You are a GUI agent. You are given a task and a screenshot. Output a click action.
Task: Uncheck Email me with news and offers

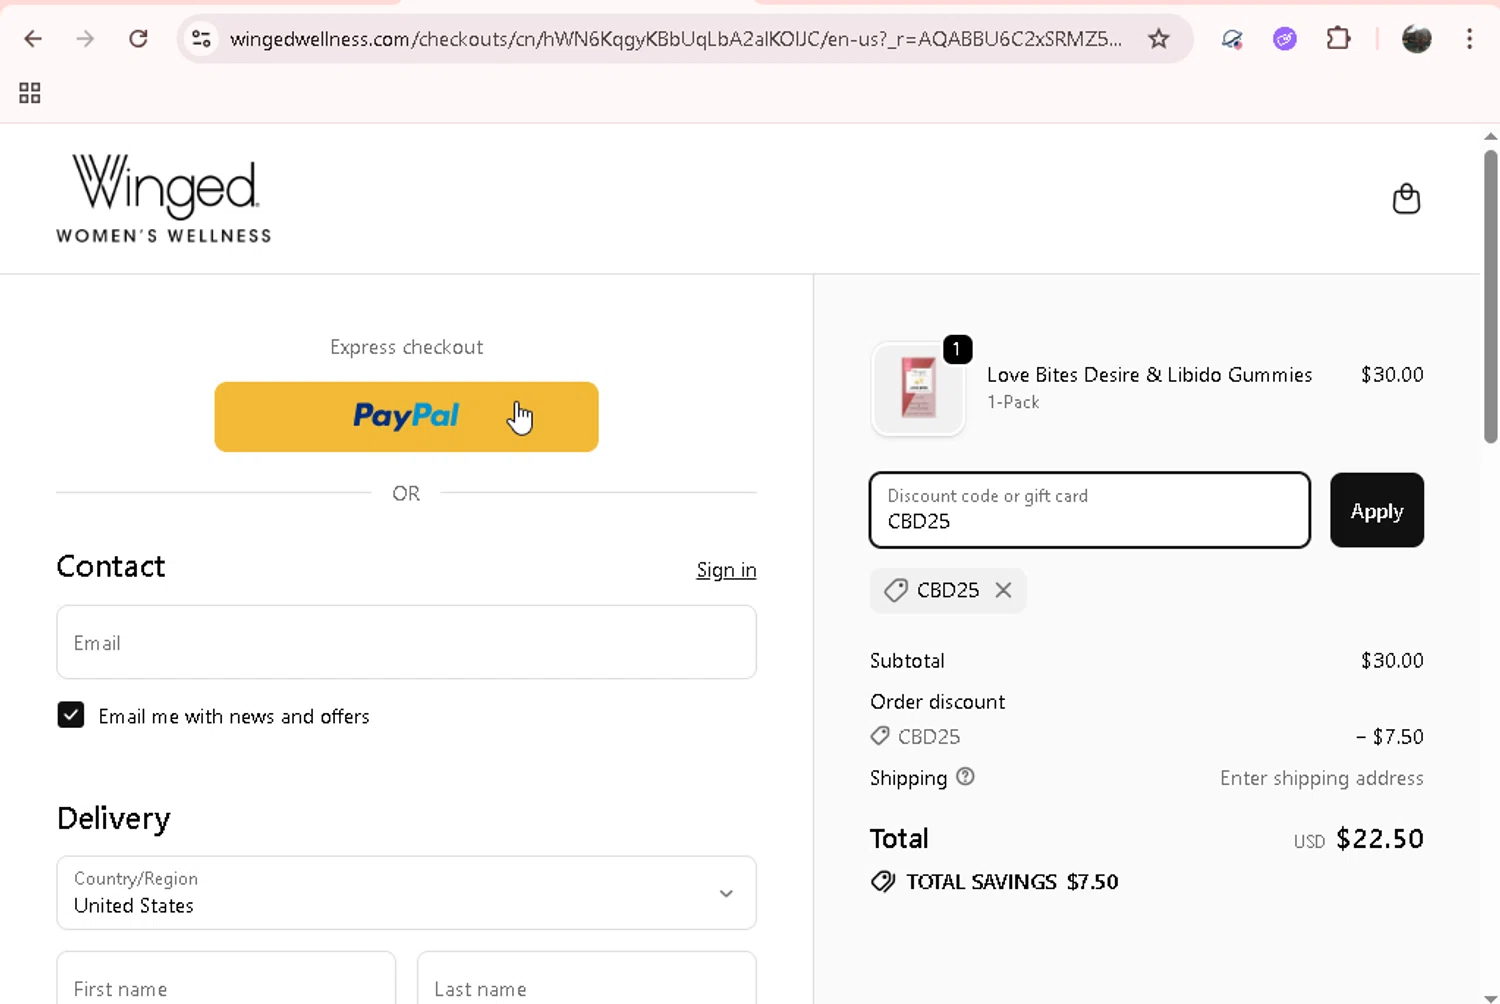(71, 715)
